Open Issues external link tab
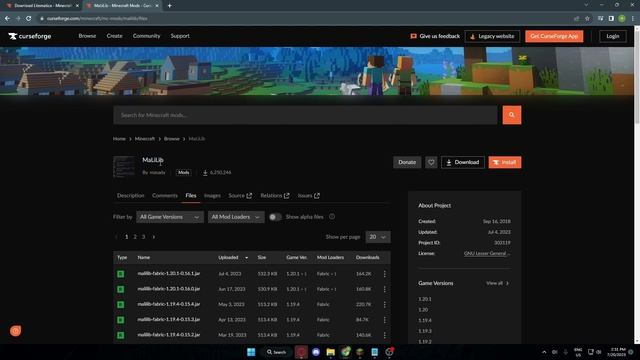Image resolution: width=640 pixels, height=360 pixels. [309, 196]
